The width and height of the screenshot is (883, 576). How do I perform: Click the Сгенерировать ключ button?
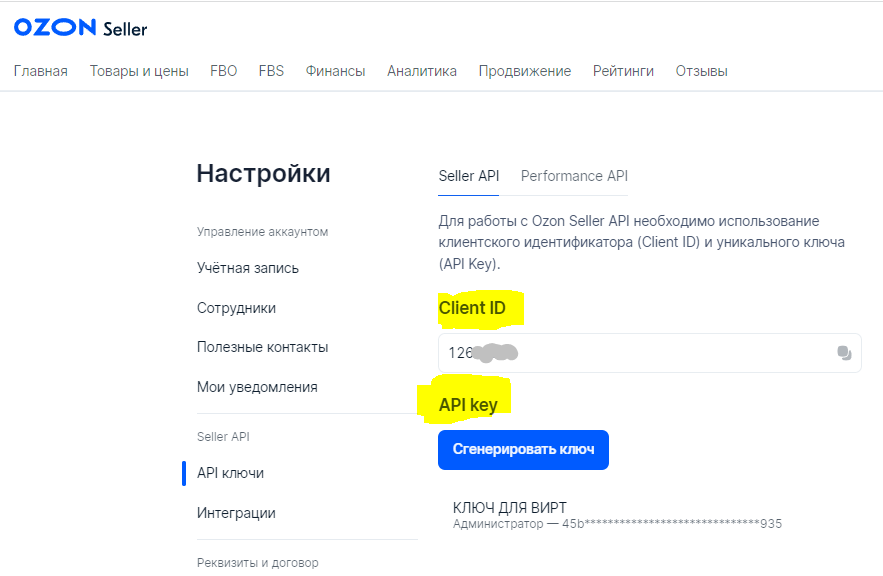pyautogui.click(x=523, y=449)
